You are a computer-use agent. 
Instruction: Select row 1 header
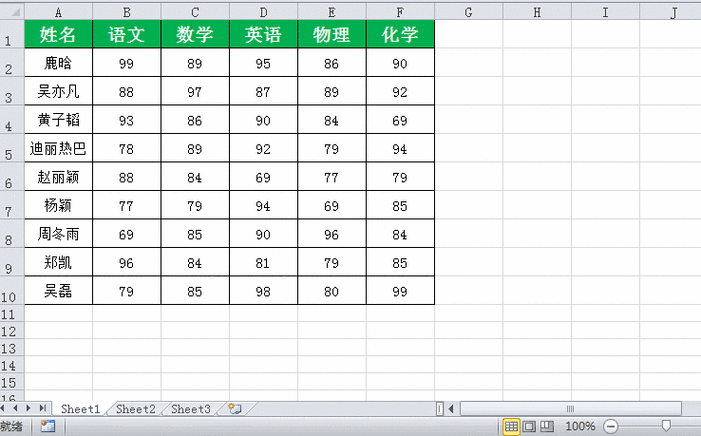(x=12, y=34)
